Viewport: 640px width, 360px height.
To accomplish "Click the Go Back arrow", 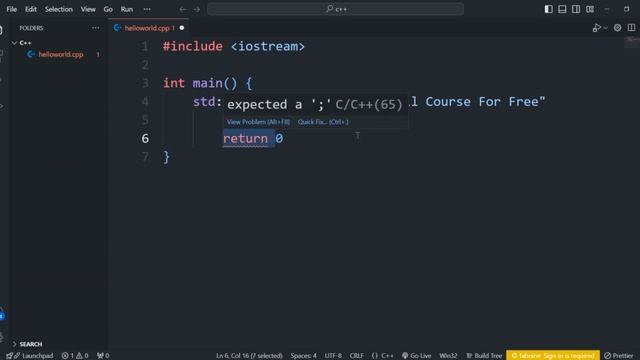I will 183,9.
